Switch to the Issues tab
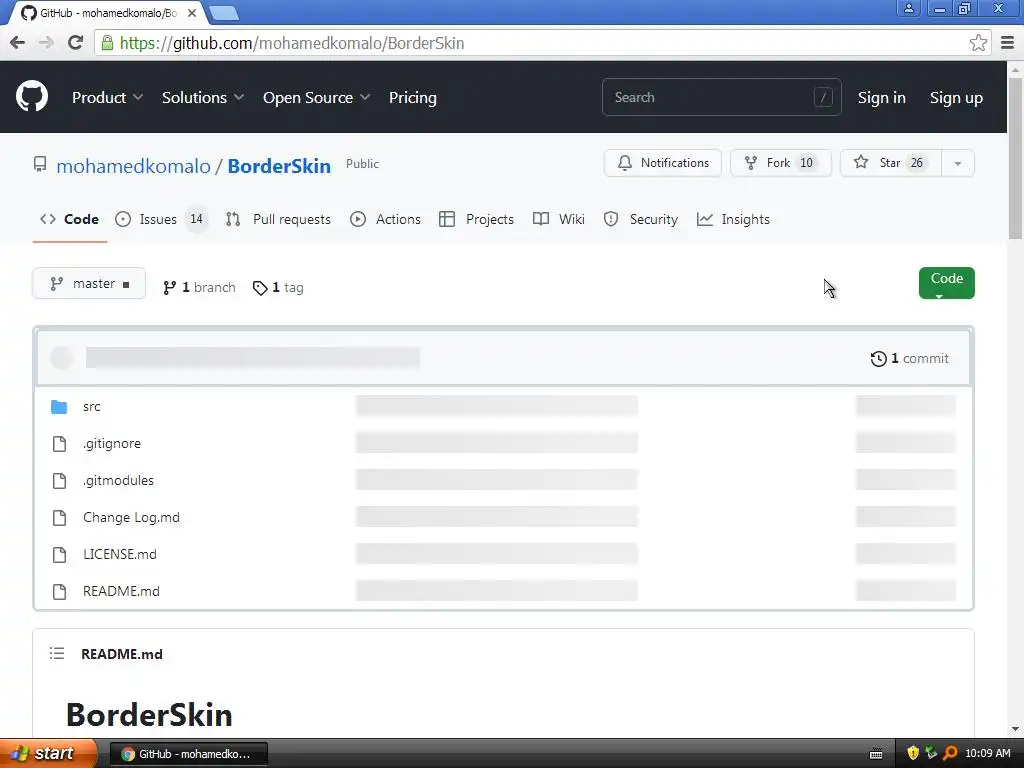 (161, 219)
